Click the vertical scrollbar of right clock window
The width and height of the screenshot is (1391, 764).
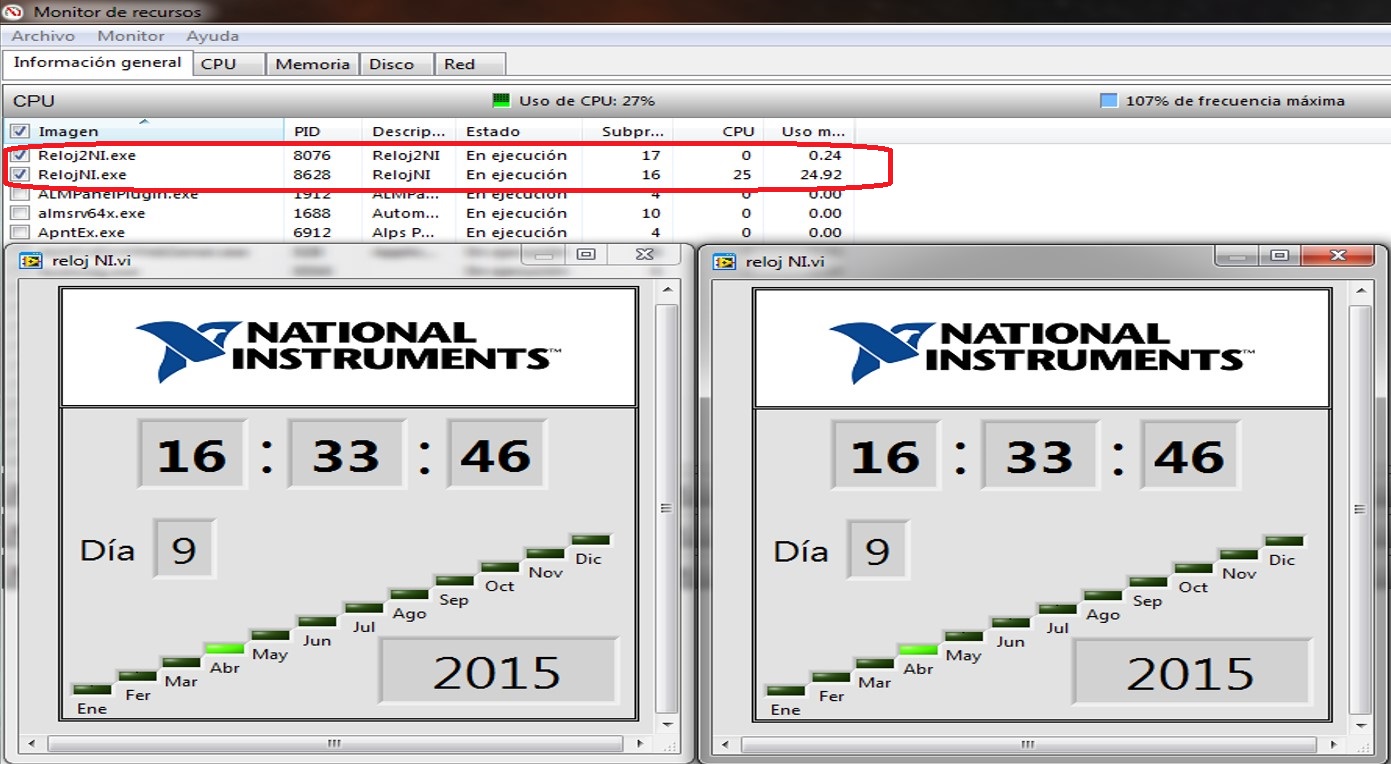click(1360, 508)
